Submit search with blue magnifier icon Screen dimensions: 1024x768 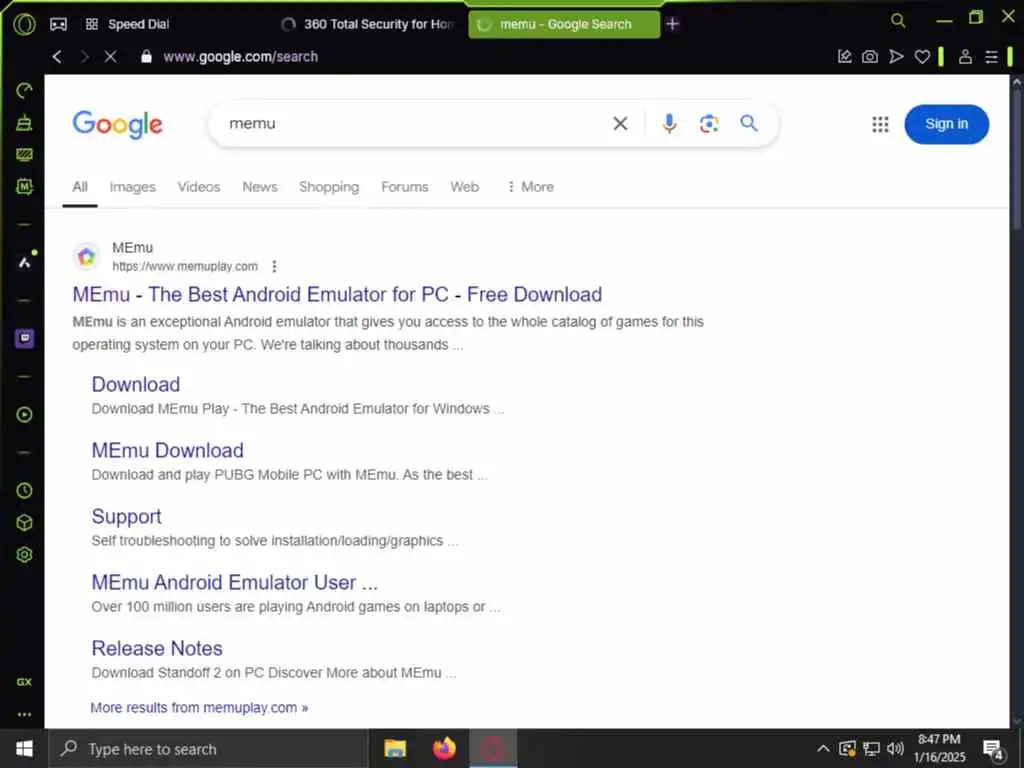(748, 123)
